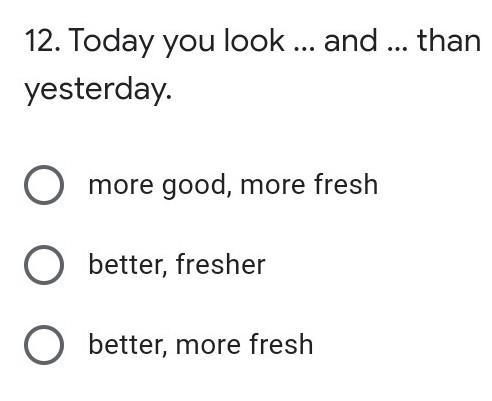Click the 'better, more fresh' answer label

[x=201, y=345]
